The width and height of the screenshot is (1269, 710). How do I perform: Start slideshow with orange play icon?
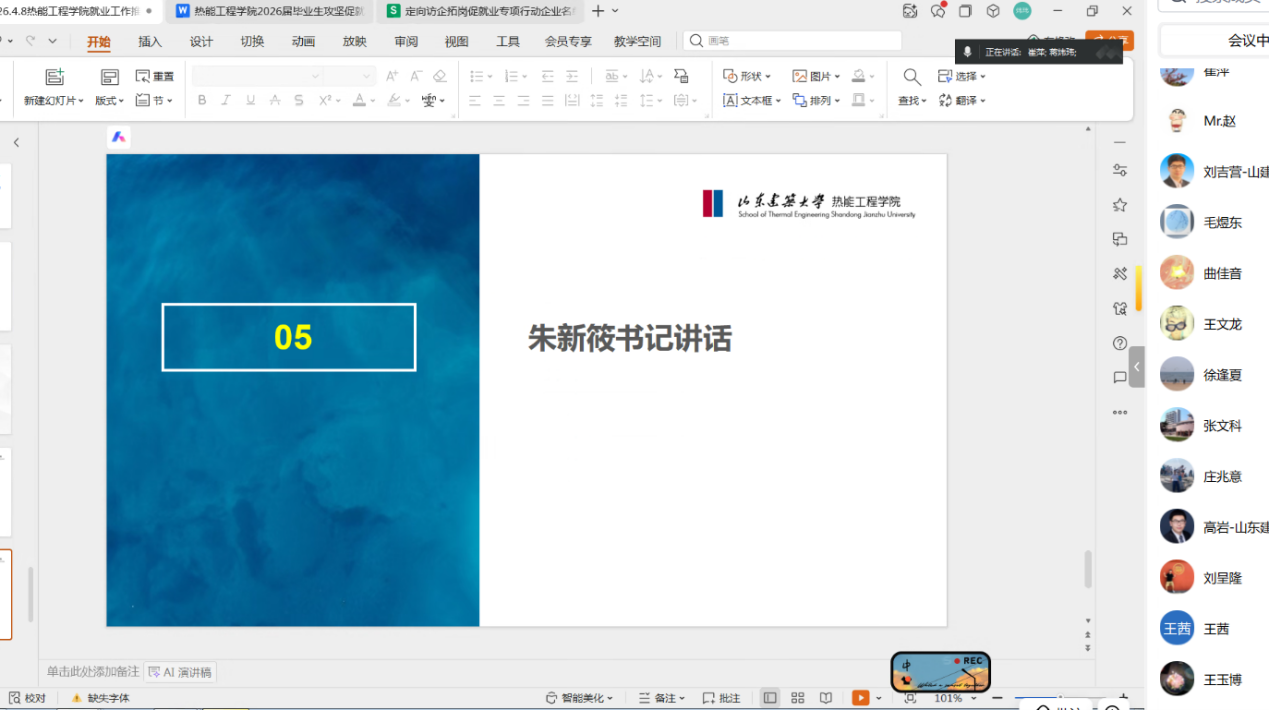860,698
